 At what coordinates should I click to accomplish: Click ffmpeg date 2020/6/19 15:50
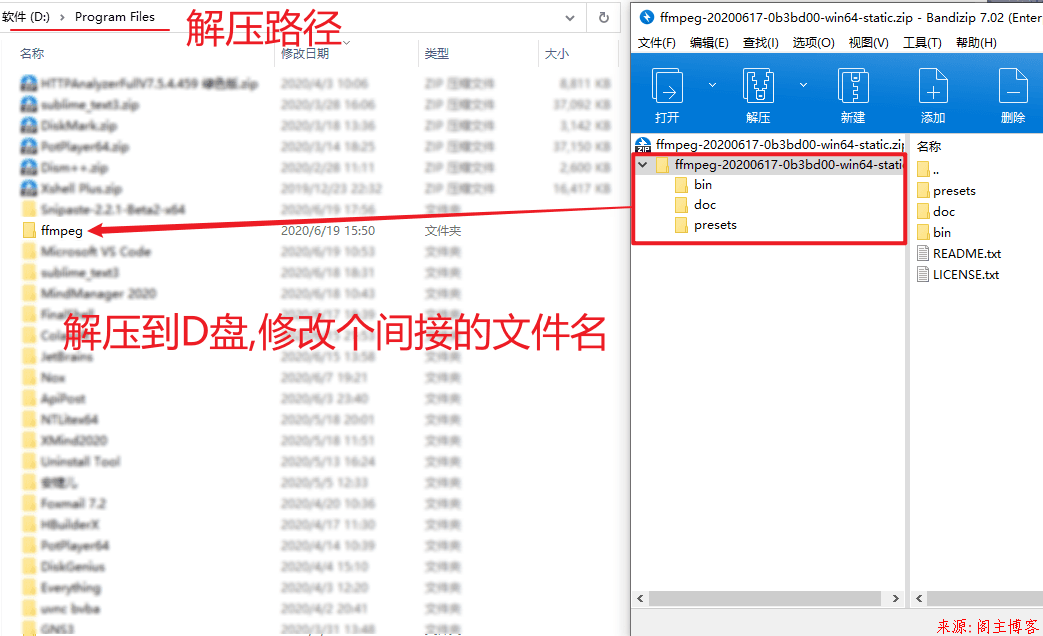(328, 230)
